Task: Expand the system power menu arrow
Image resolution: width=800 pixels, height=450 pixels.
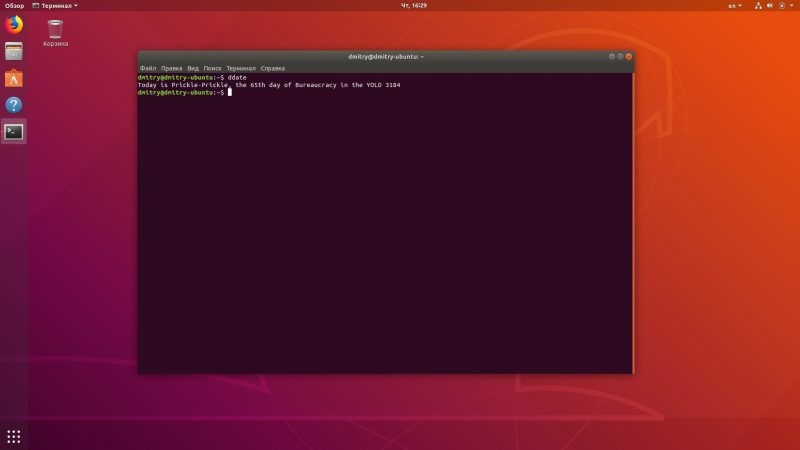Action: [x=792, y=6]
